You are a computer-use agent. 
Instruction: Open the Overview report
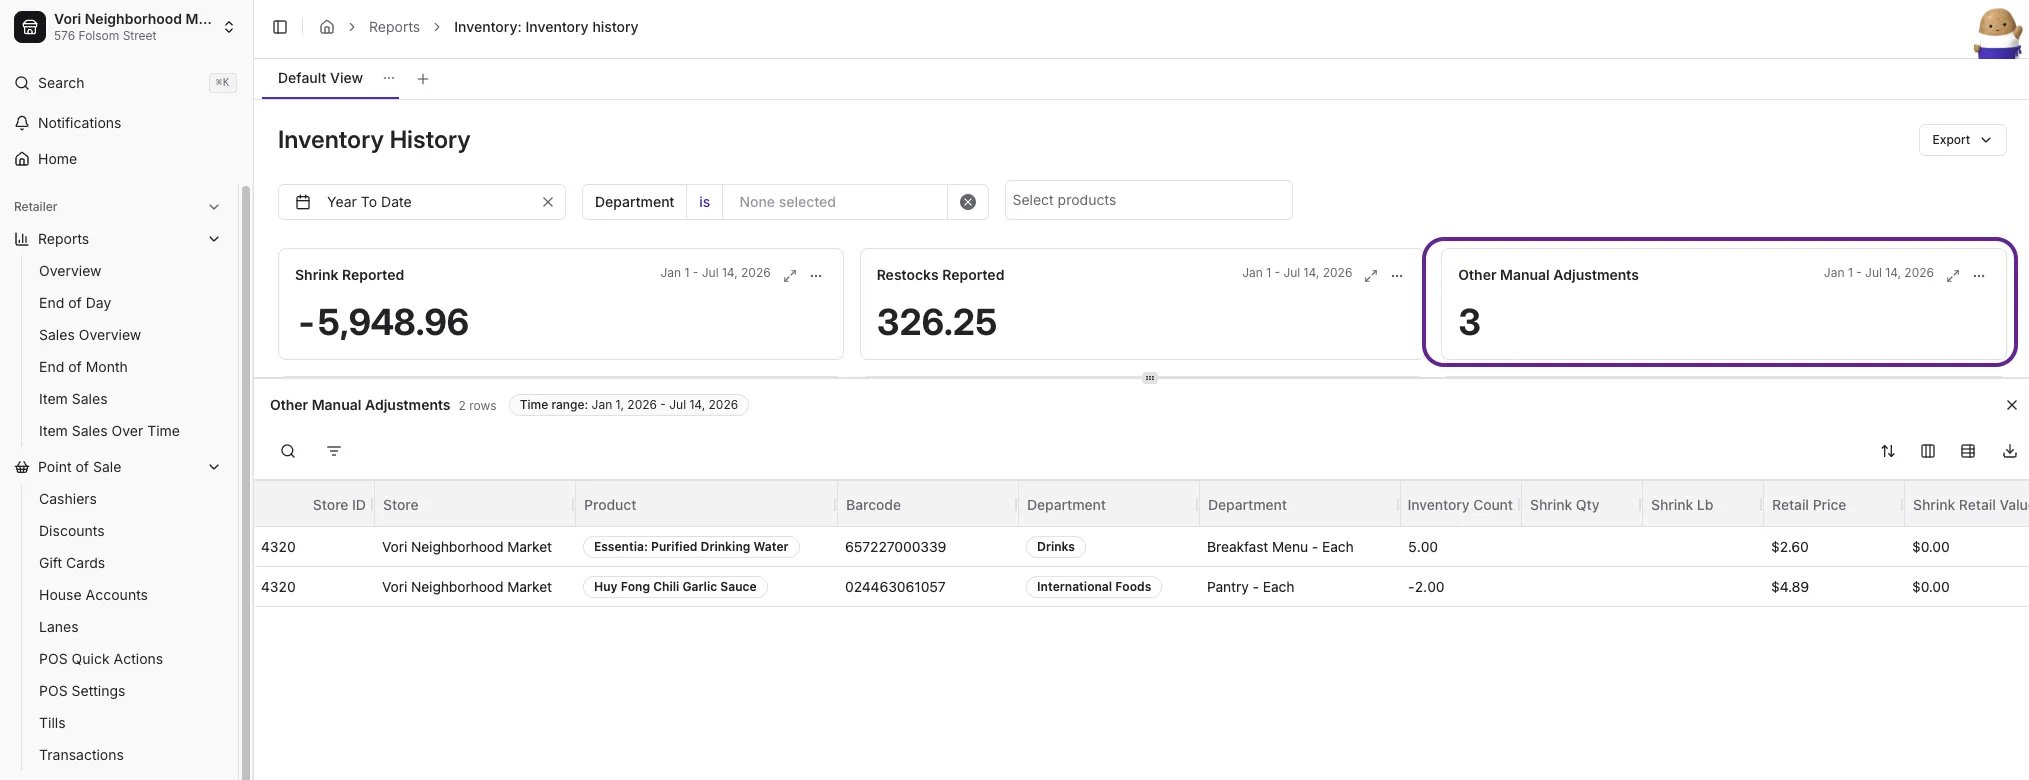pos(70,271)
